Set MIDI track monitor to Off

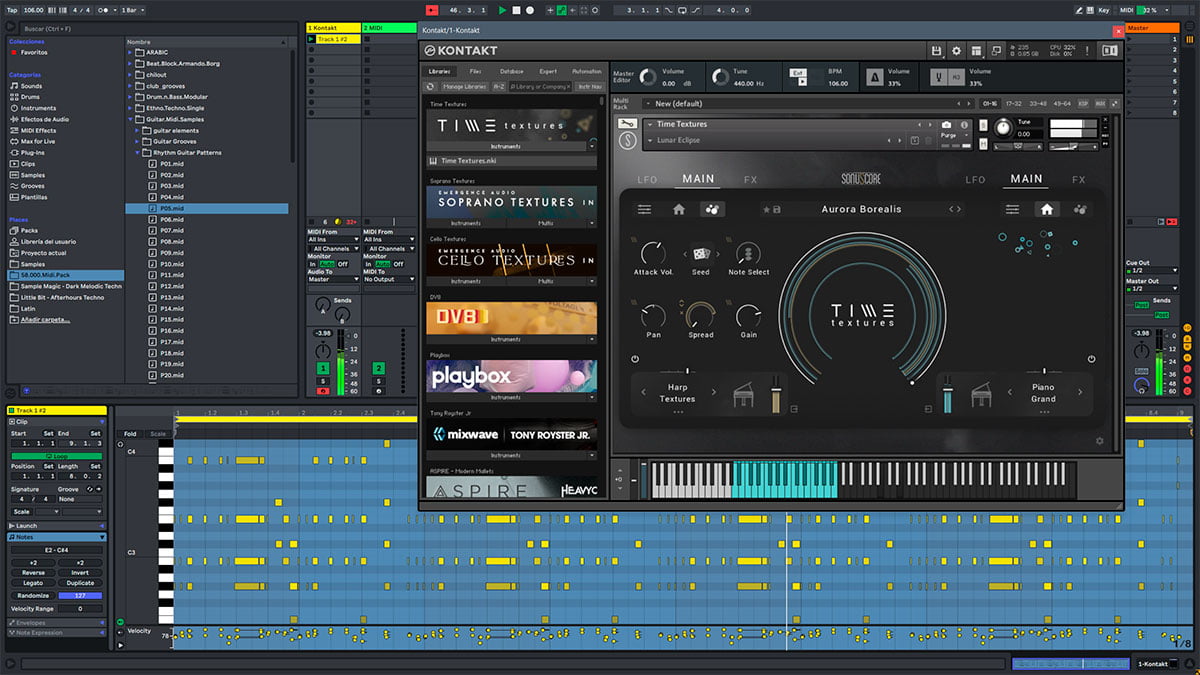click(x=398, y=264)
